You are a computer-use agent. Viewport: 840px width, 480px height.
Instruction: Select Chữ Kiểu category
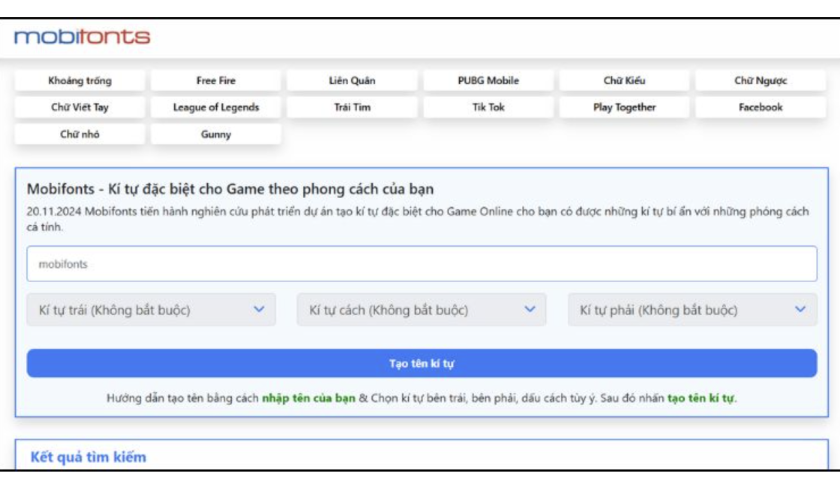[x=624, y=81]
